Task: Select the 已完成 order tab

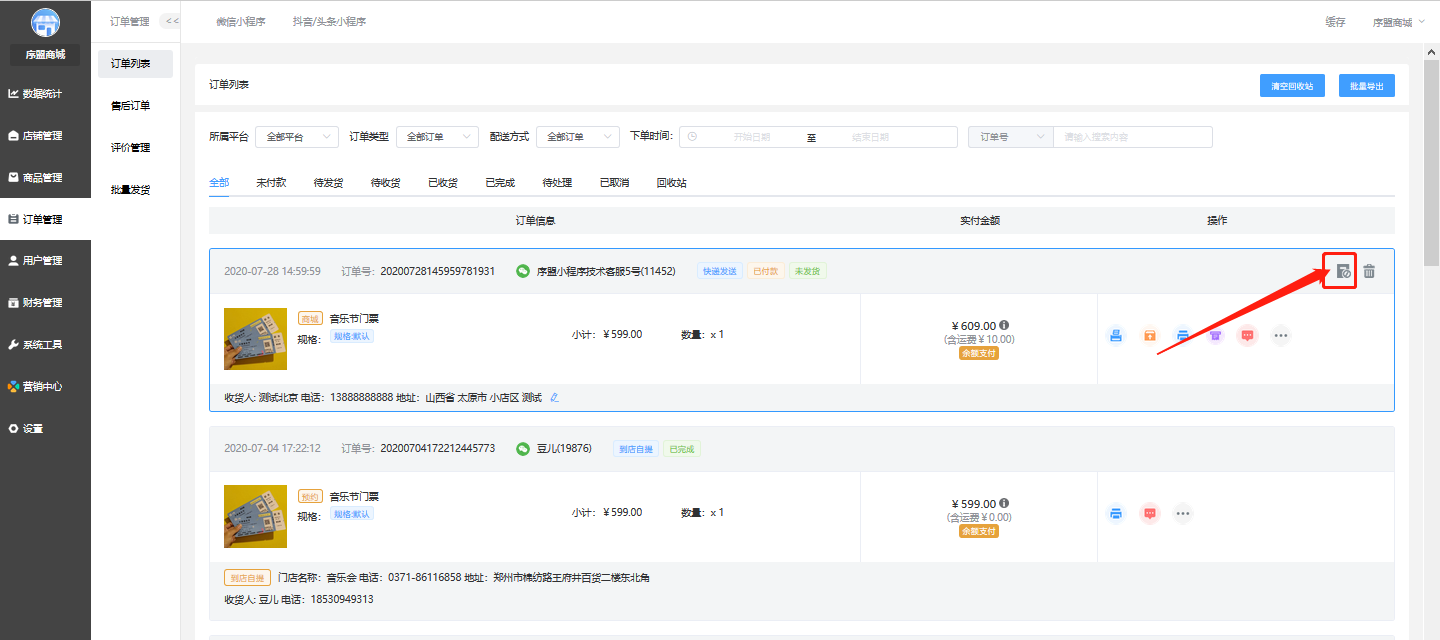Action: click(500, 183)
